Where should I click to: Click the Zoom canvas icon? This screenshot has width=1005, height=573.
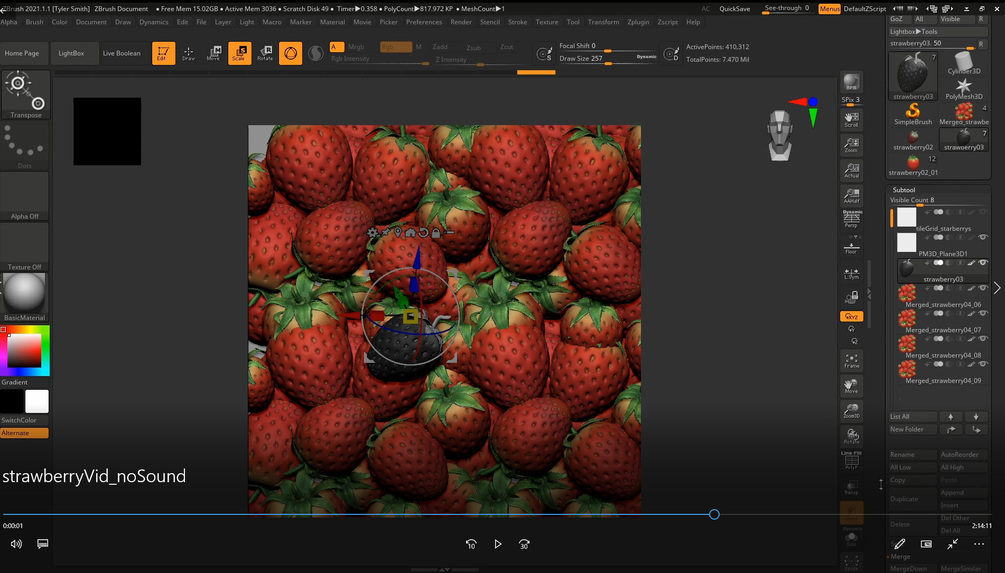coord(851,145)
